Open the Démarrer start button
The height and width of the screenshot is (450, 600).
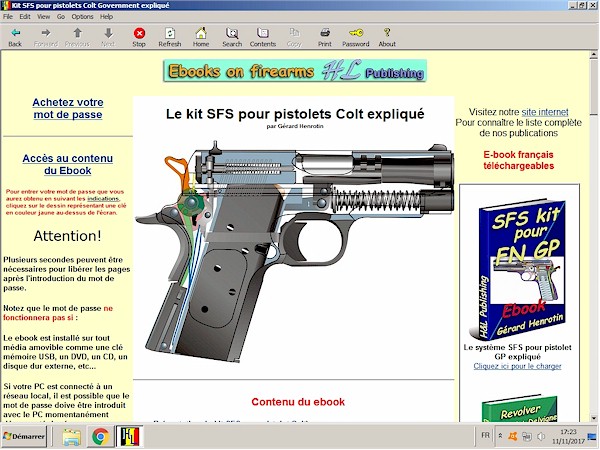click(x=24, y=436)
